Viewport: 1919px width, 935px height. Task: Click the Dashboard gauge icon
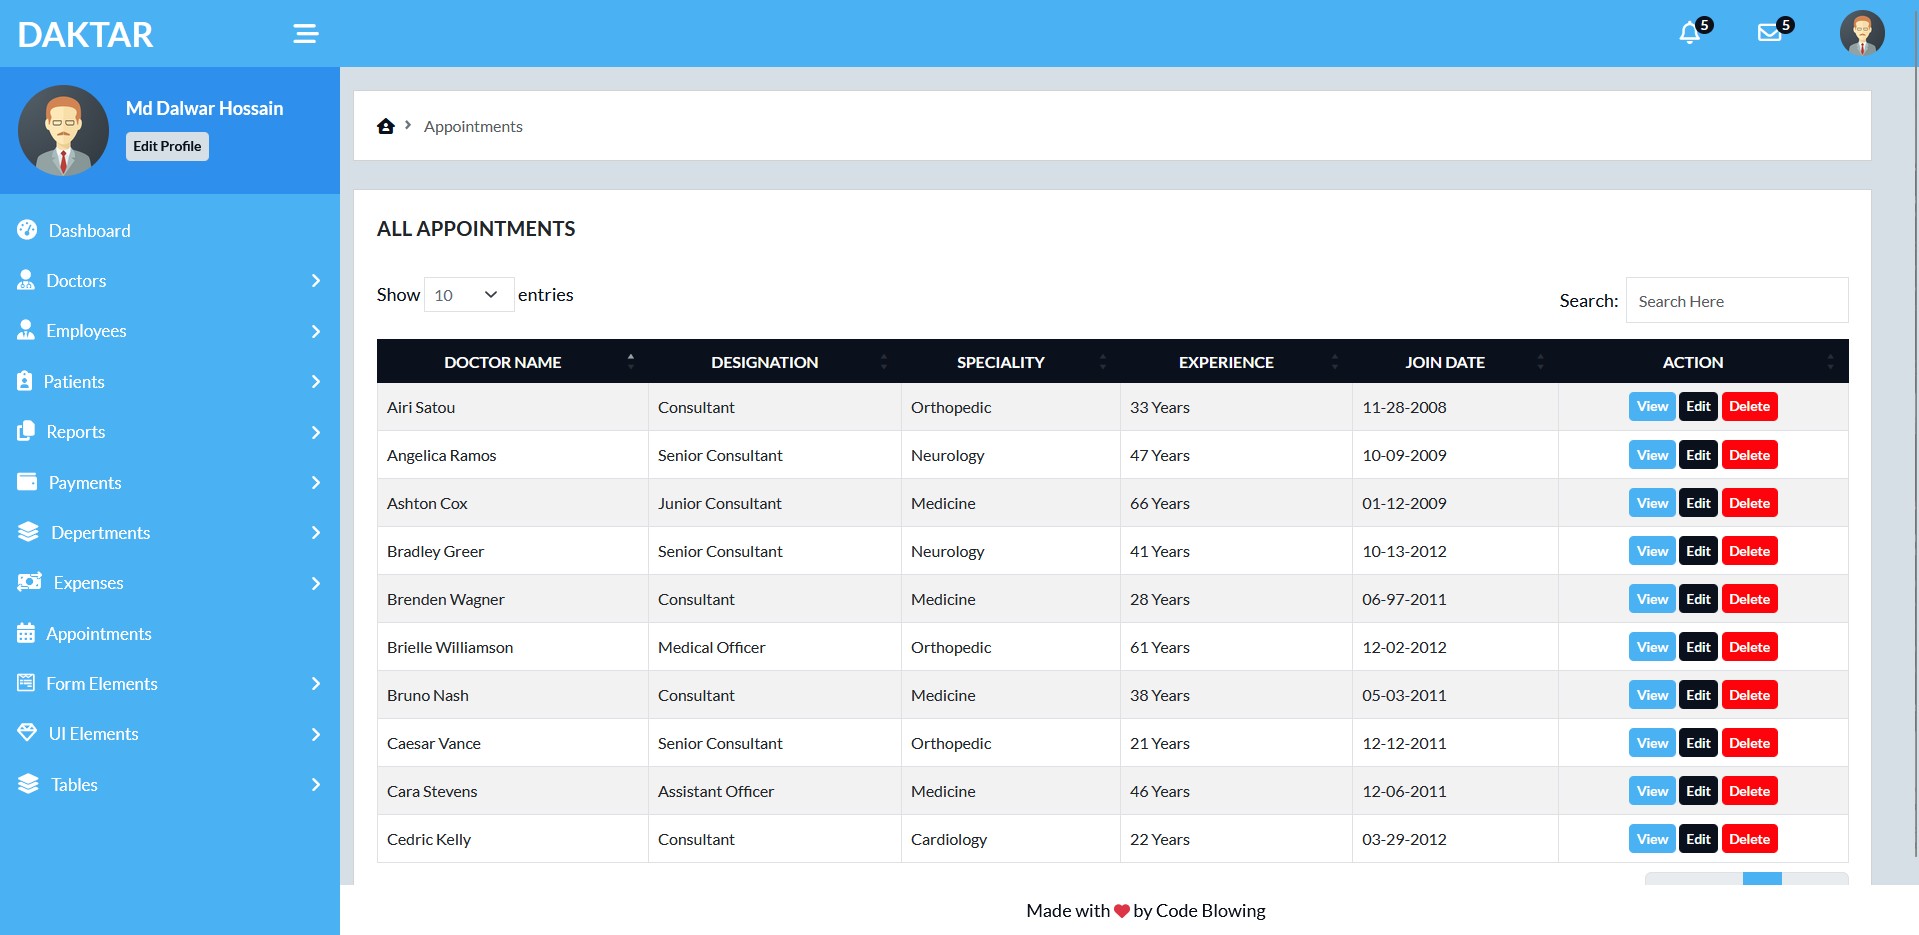27,230
